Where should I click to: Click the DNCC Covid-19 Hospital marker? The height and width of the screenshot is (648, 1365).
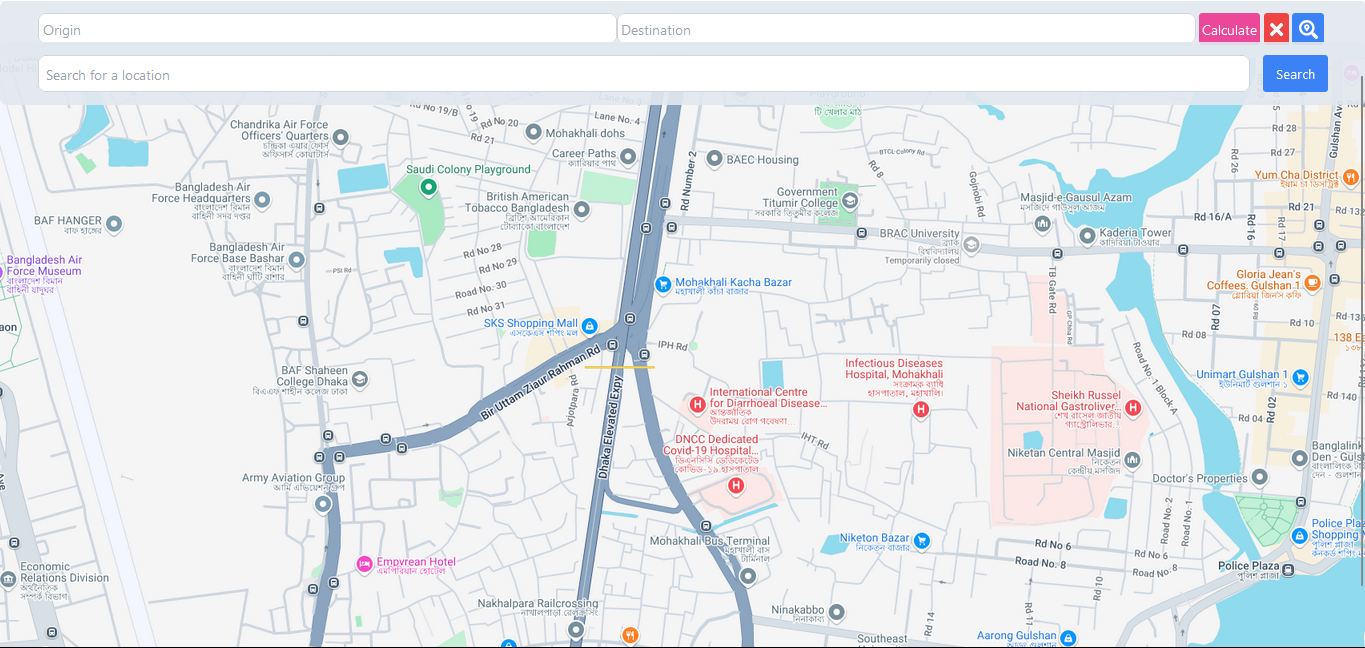click(736, 486)
